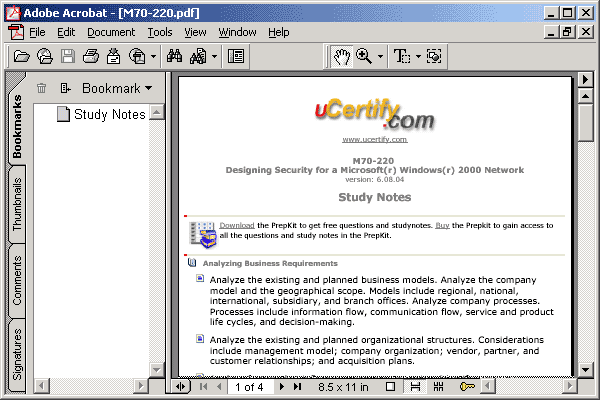Select the Zoom In tool
Image resolution: width=600 pixels, height=400 pixels.
pyautogui.click(x=364, y=57)
